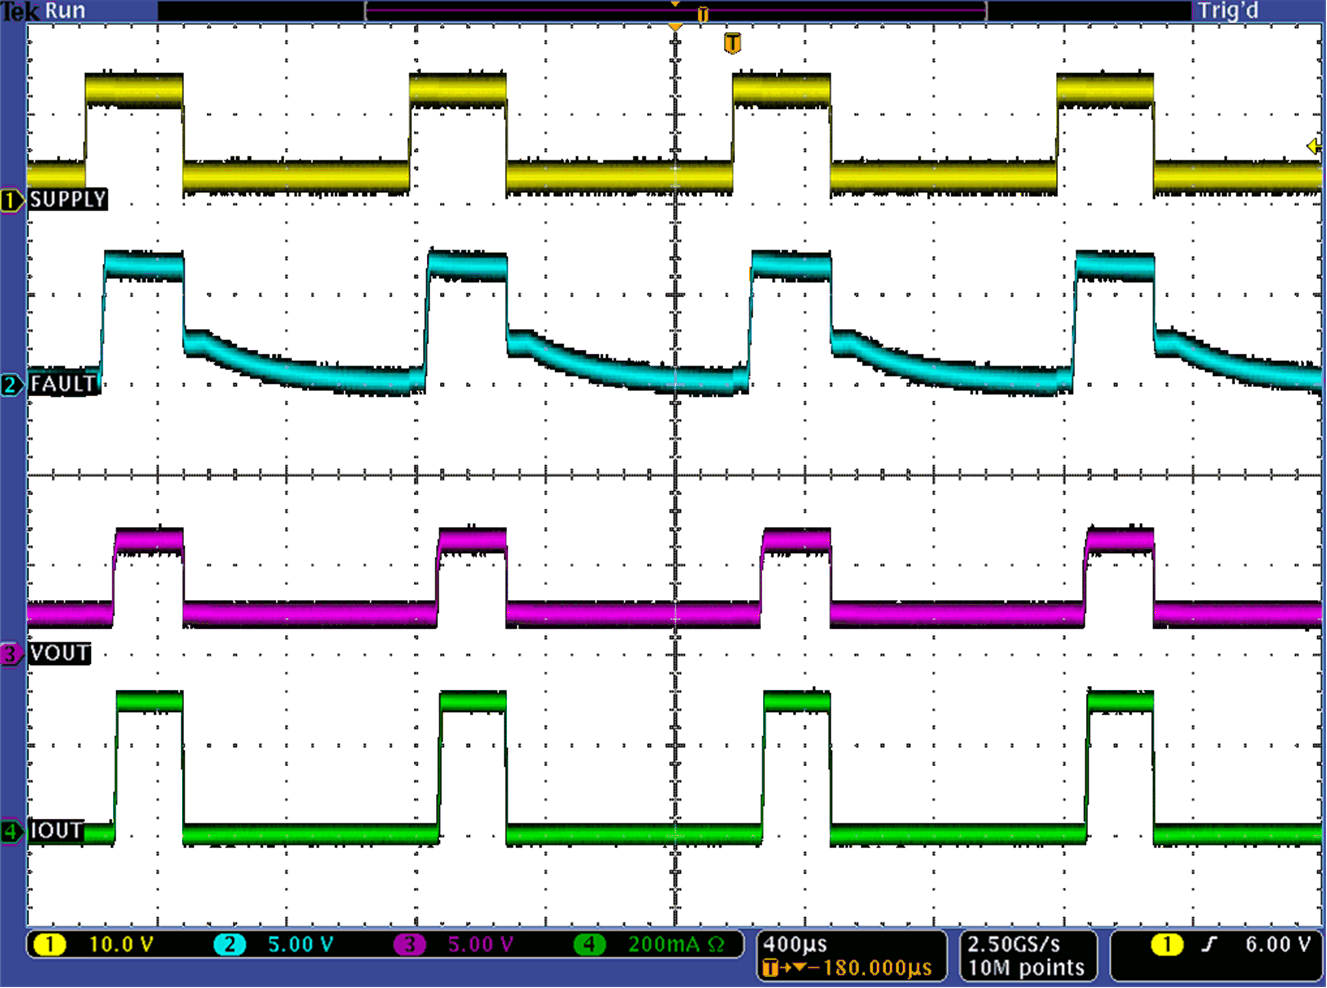Click the trigger level arrow on right edge
Image resolution: width=1327 pixels, height=988 pixels.
point(1313,146)
